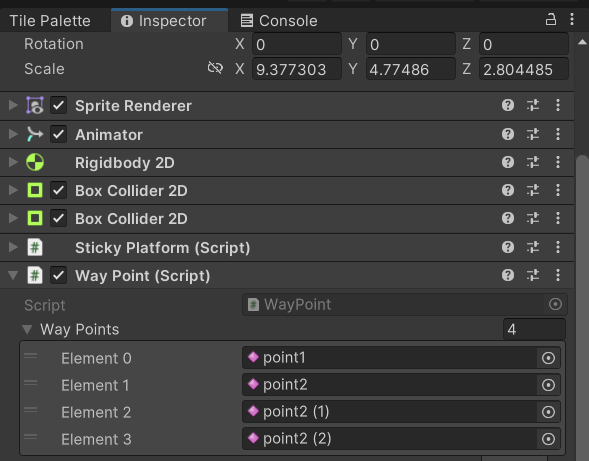Disable the Sprite Renderer checkbox
Image resolution: width=589 pixels, height=461 pixels.
tap(59, 105)
